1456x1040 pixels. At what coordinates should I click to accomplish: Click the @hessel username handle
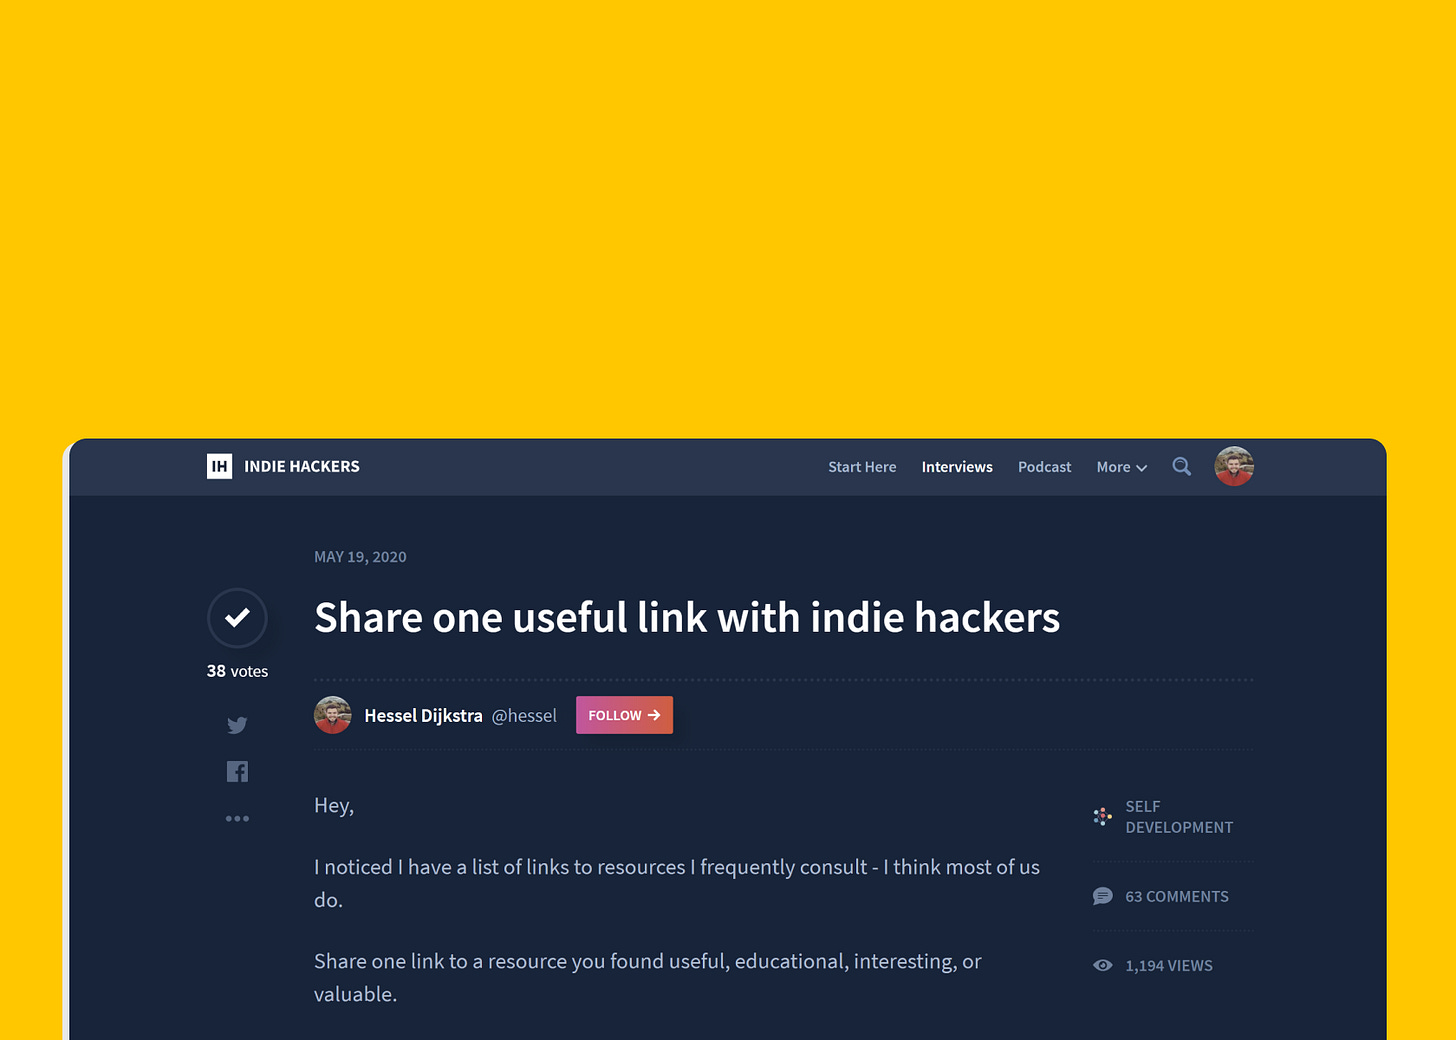pyautogui.click(x=524, y=716)
